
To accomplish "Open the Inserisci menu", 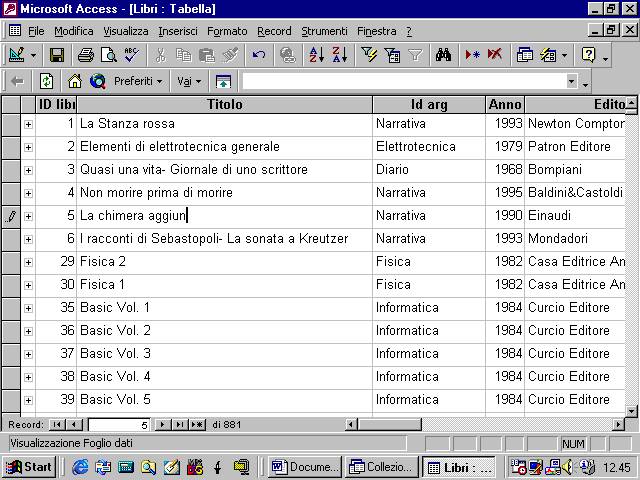I will [178, 31].
